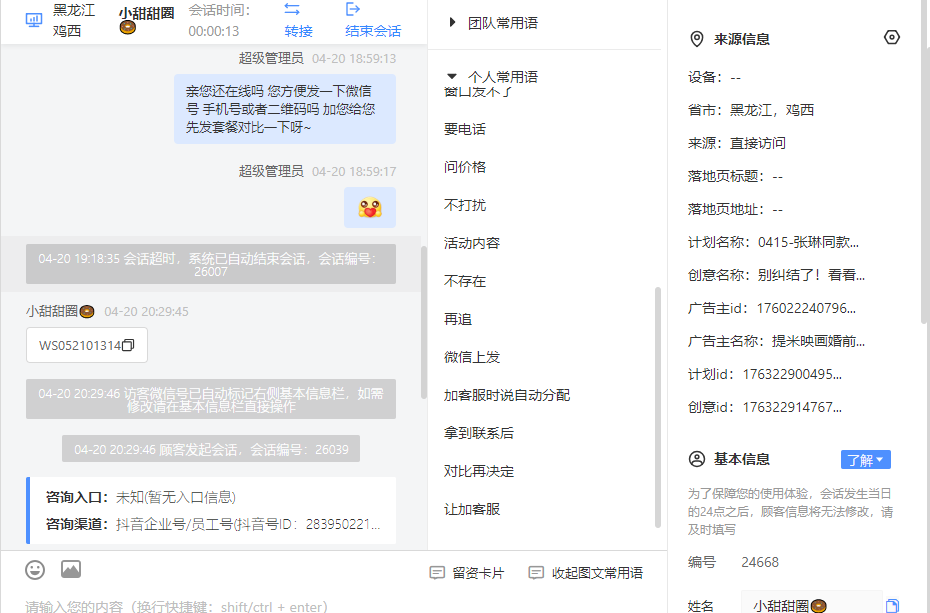
Task: Click the 留资卡片 button
Action: pyautogui.click(x=467, y=573)
